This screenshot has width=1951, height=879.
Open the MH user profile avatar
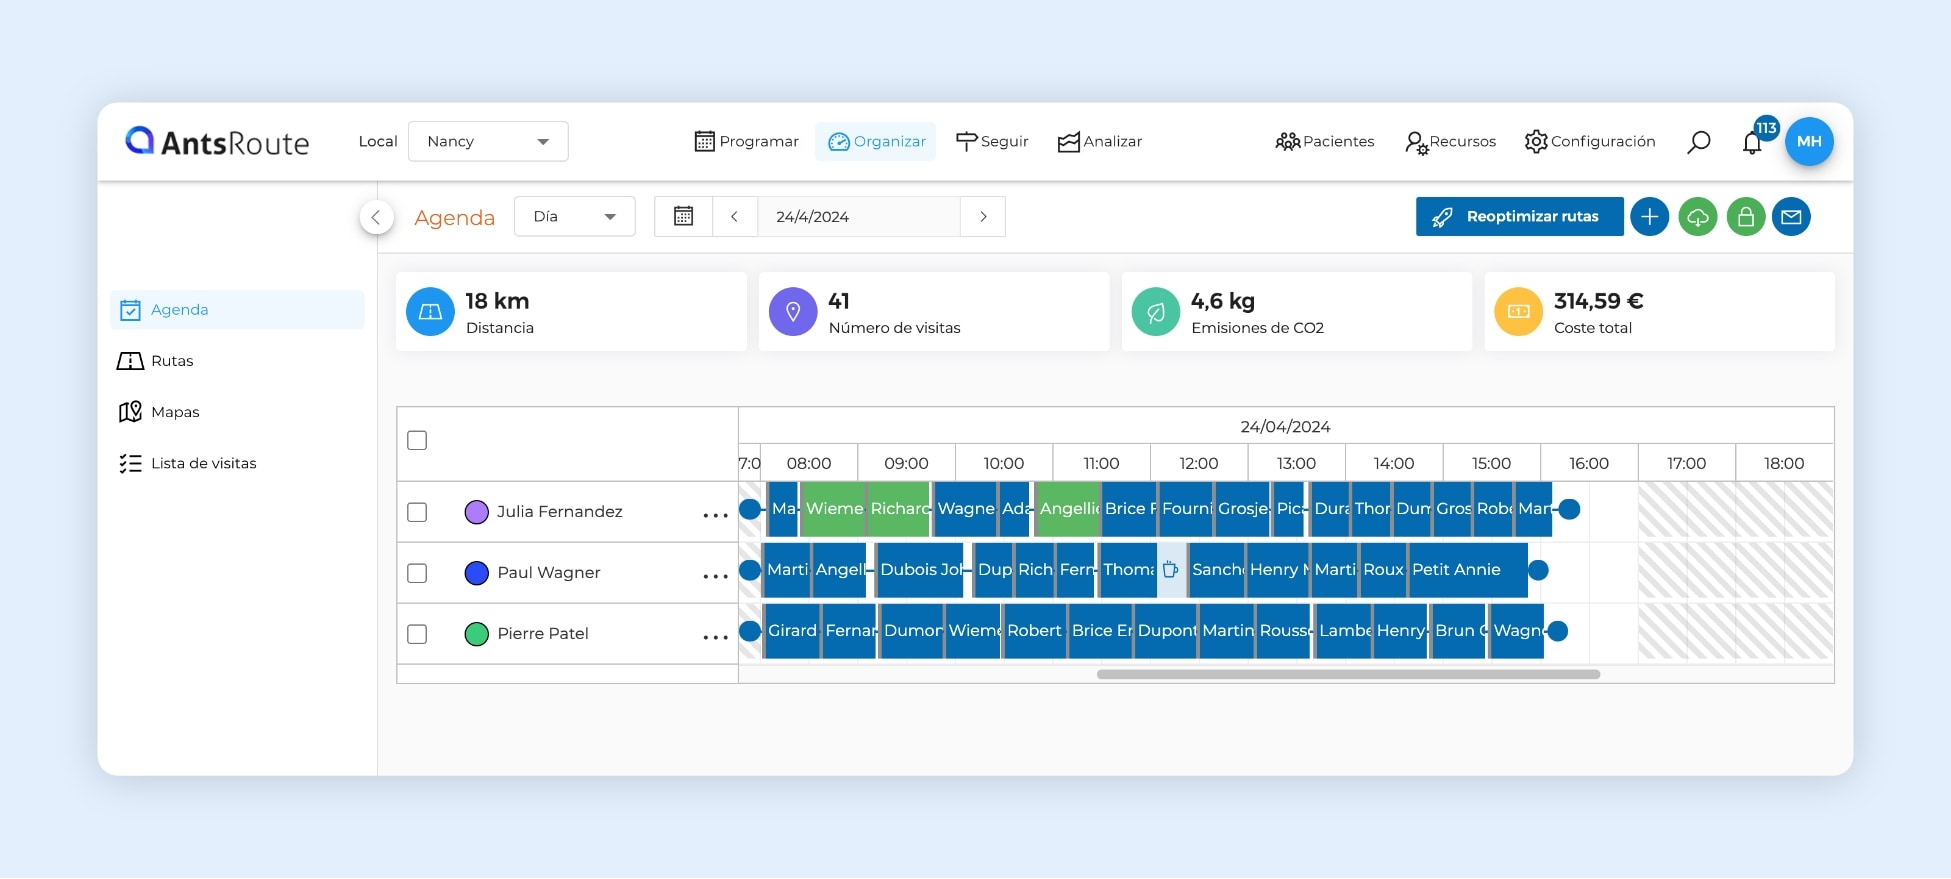coord(1808,142)
